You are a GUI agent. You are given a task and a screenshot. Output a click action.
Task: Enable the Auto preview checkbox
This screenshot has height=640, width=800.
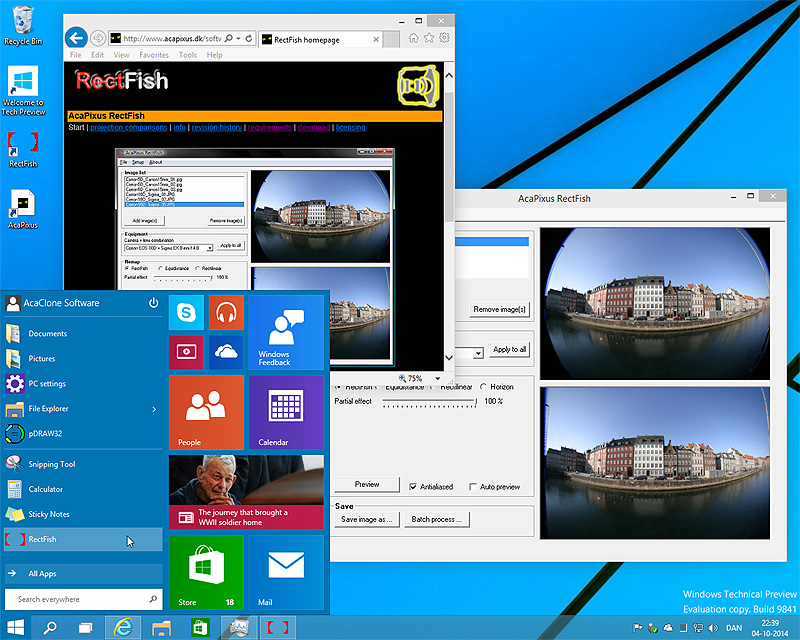click(473, 487)
